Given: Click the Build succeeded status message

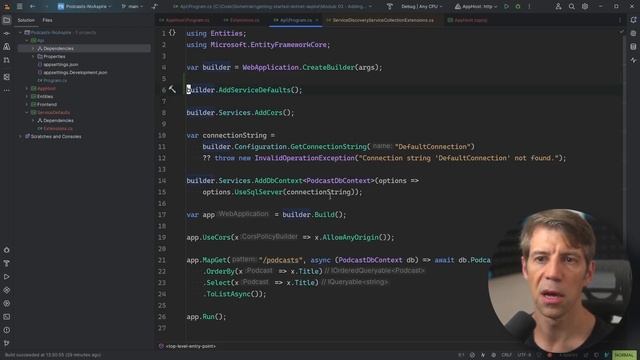Looking at the screenshot, I should point(53,355).
